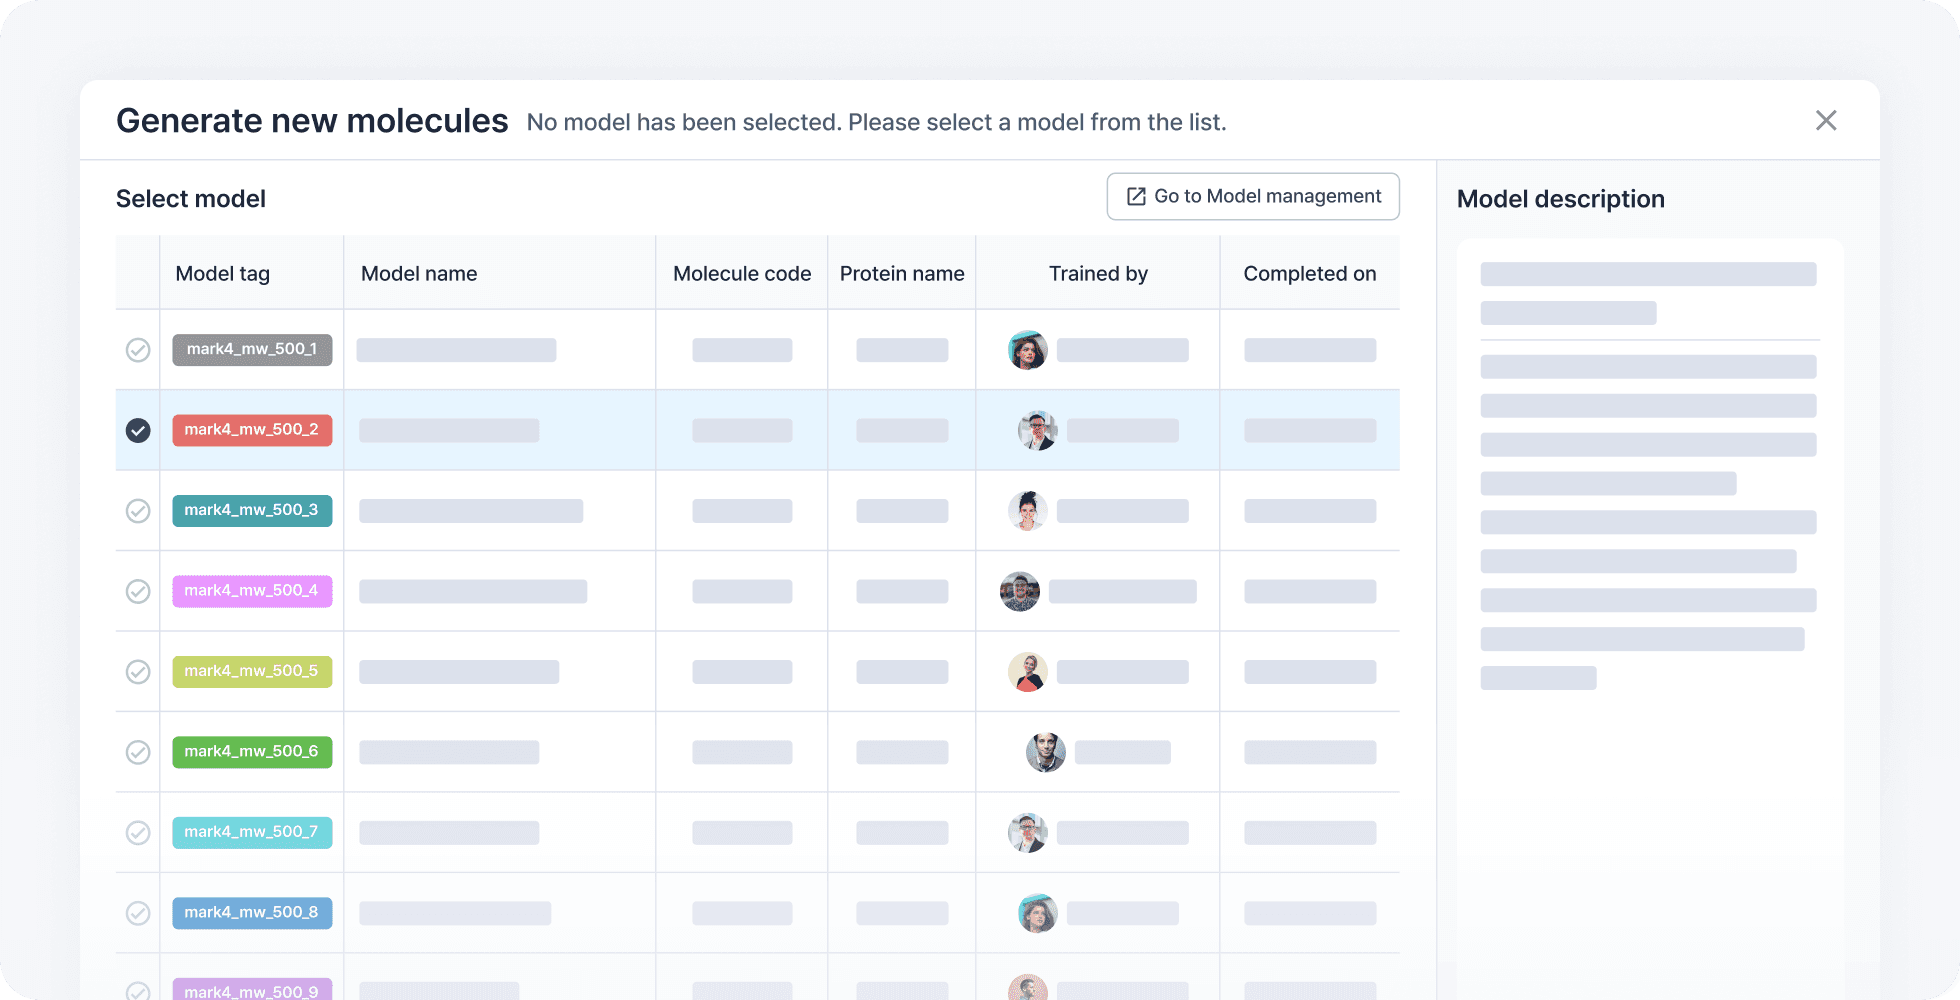
Task: Select the mark4_mw_500_5 row radio check
Action: click(x=138, y=672)
